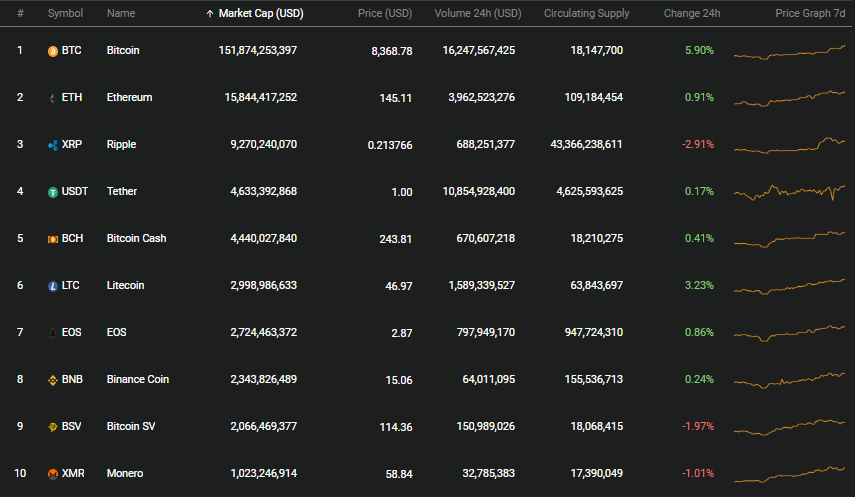The image size is (855, 497).
Task: Sort by Change 24h column header
Action: point(692,13)
